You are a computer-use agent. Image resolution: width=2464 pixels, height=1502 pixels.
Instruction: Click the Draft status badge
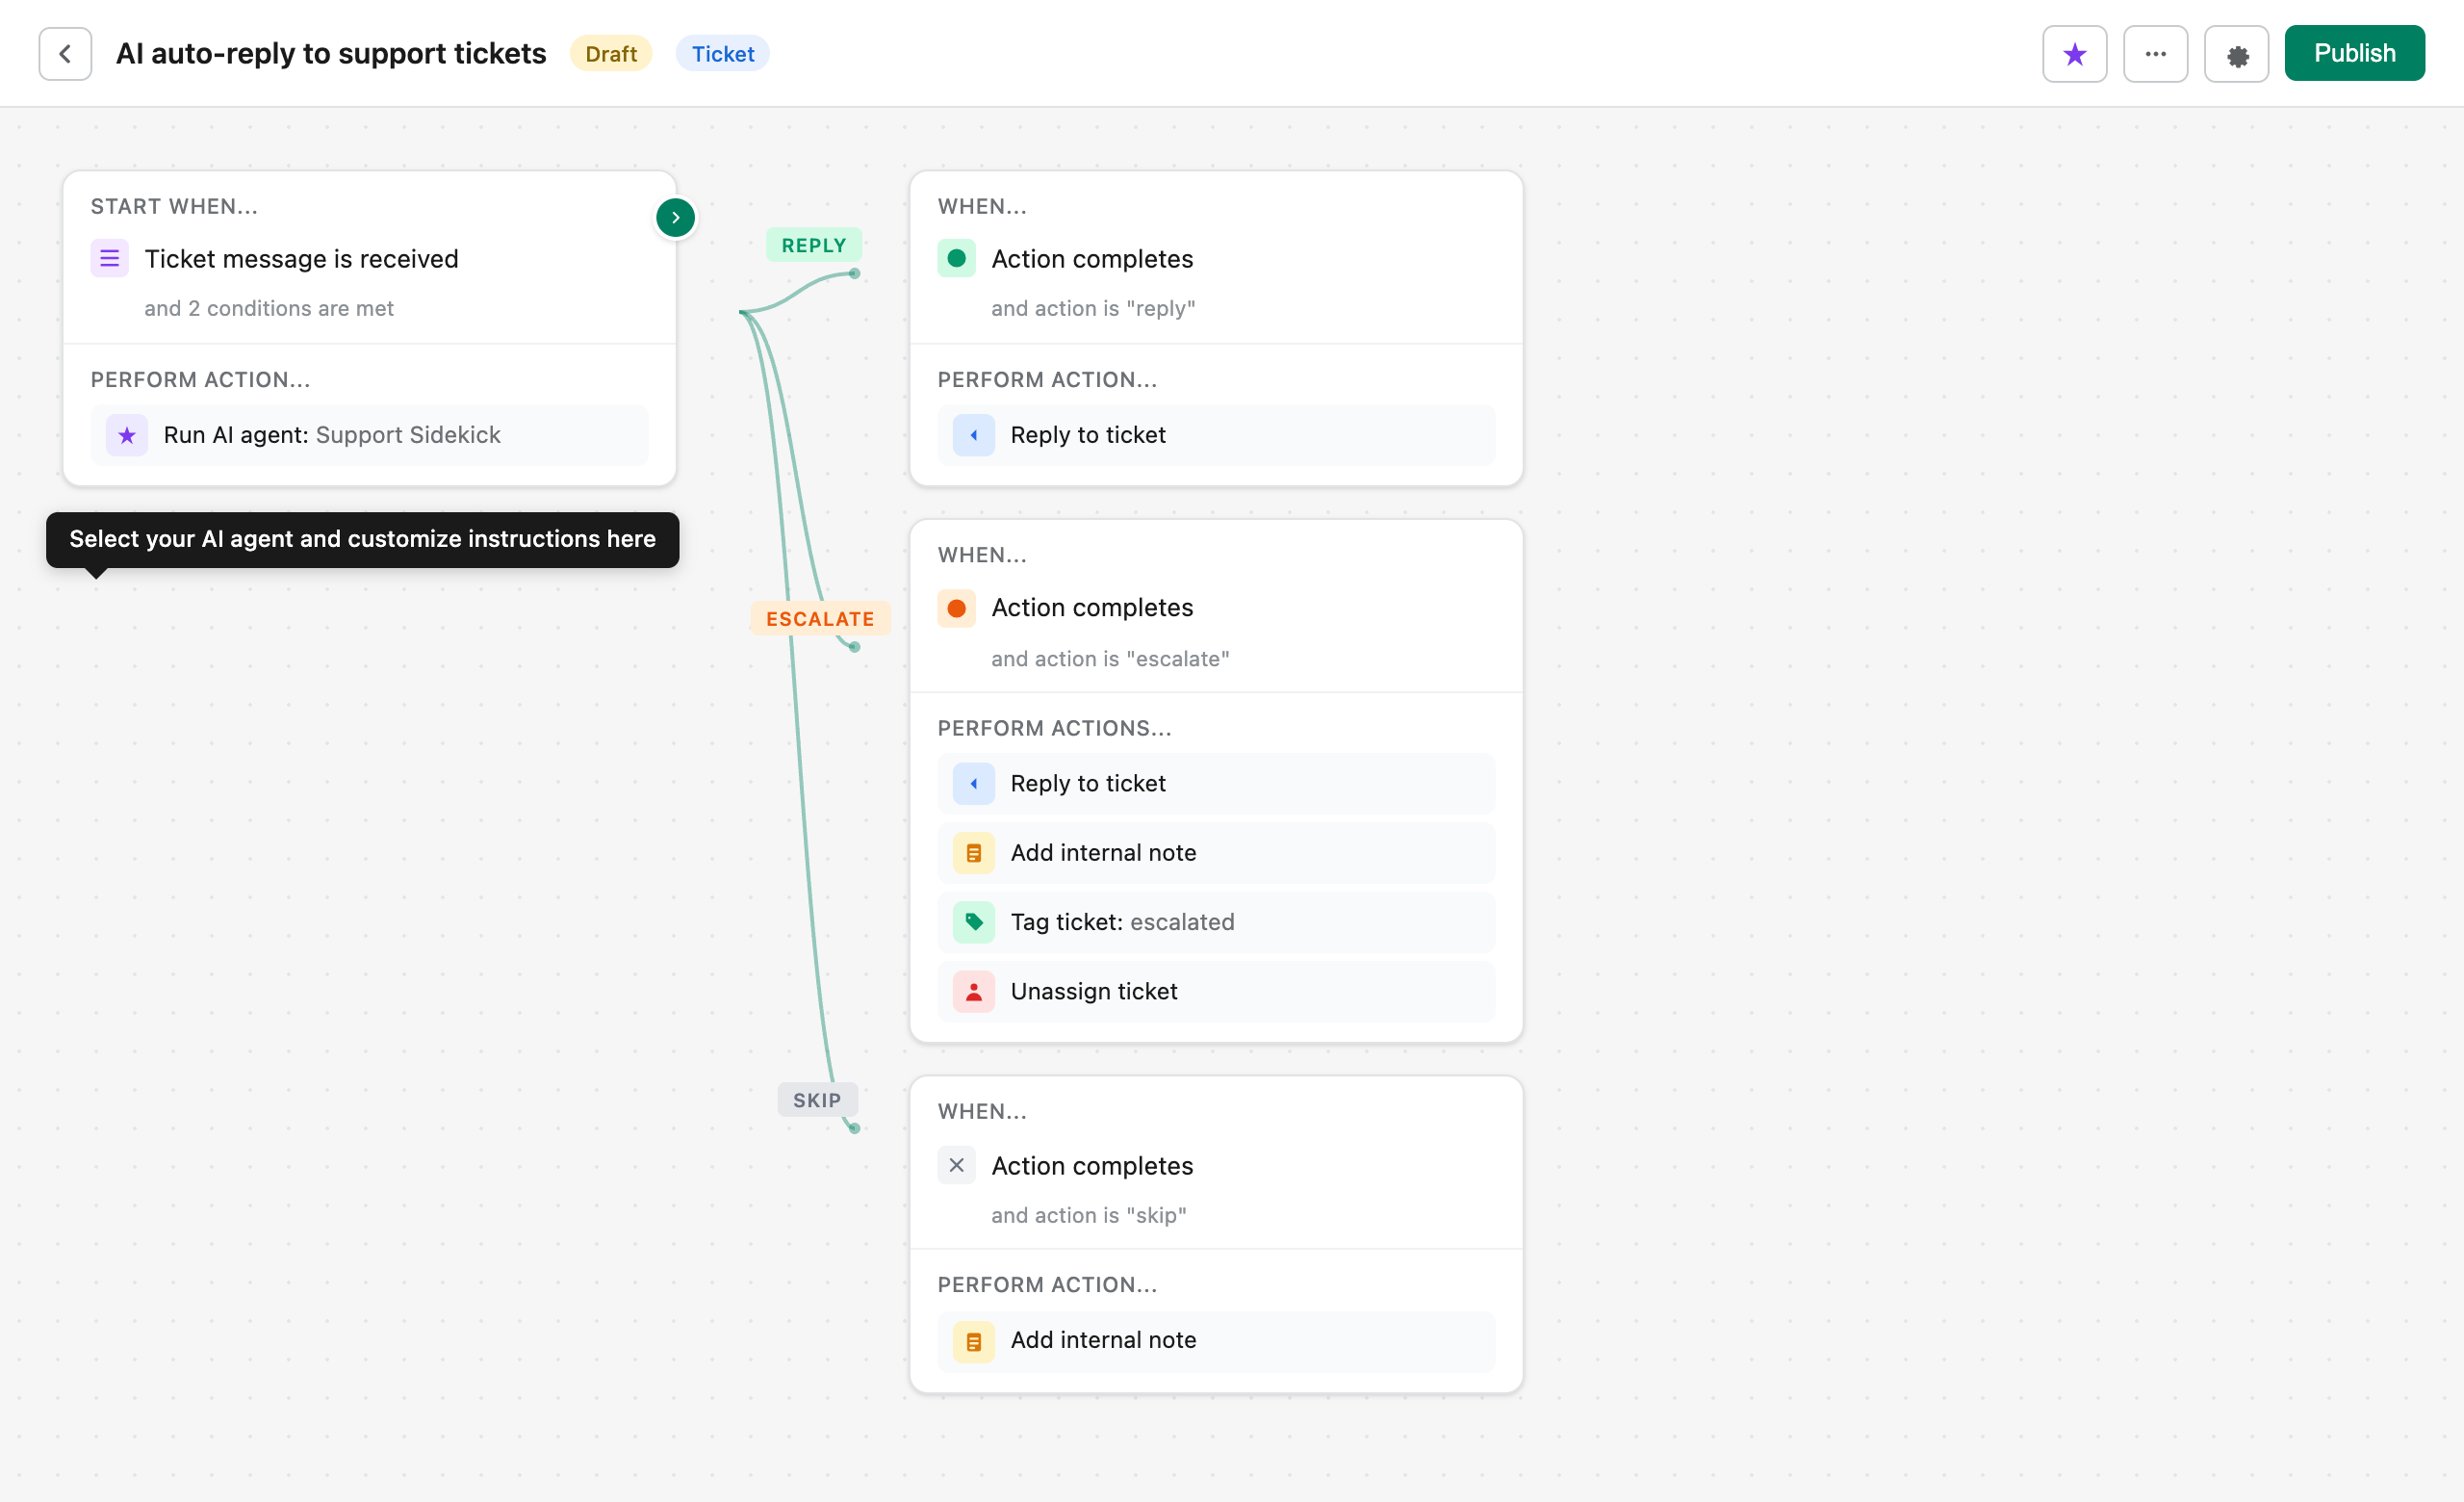(610, 53)
